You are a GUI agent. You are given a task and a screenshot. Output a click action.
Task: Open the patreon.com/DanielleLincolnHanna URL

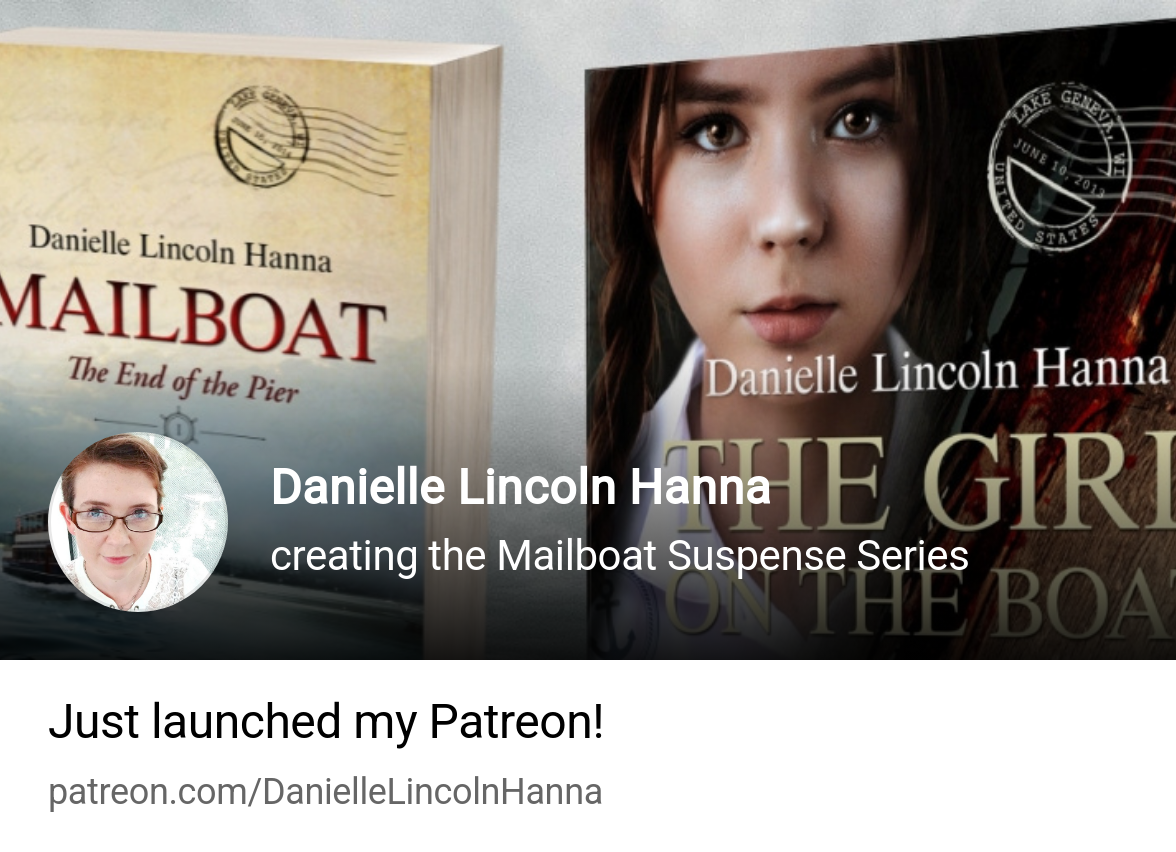pos(325,792)
